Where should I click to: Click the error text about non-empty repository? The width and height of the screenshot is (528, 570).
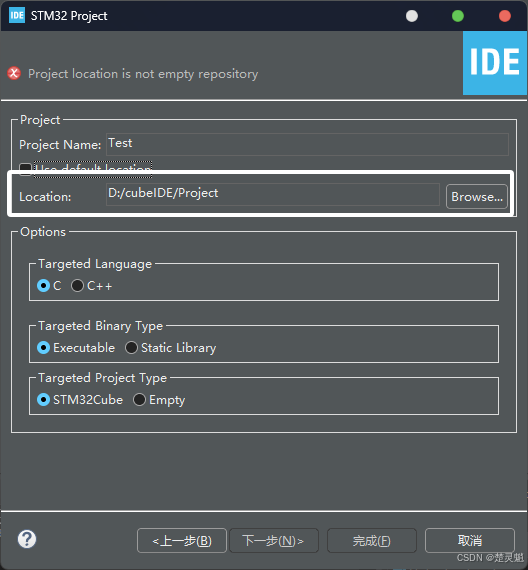tap(143, 74)
